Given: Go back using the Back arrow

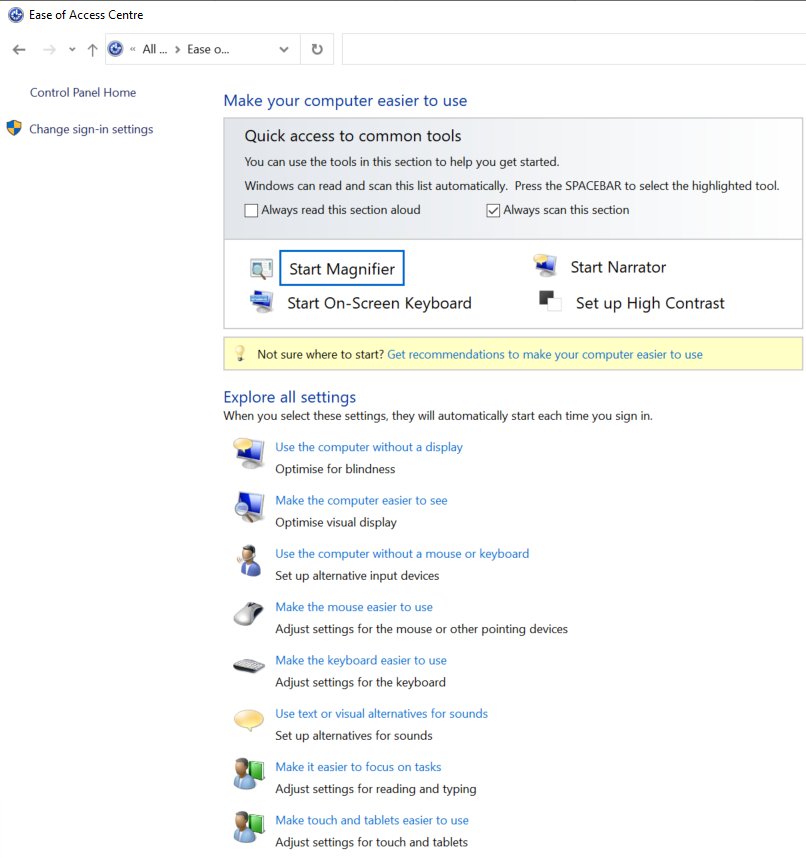Looking at the screenshot, I should coord(19,50).
